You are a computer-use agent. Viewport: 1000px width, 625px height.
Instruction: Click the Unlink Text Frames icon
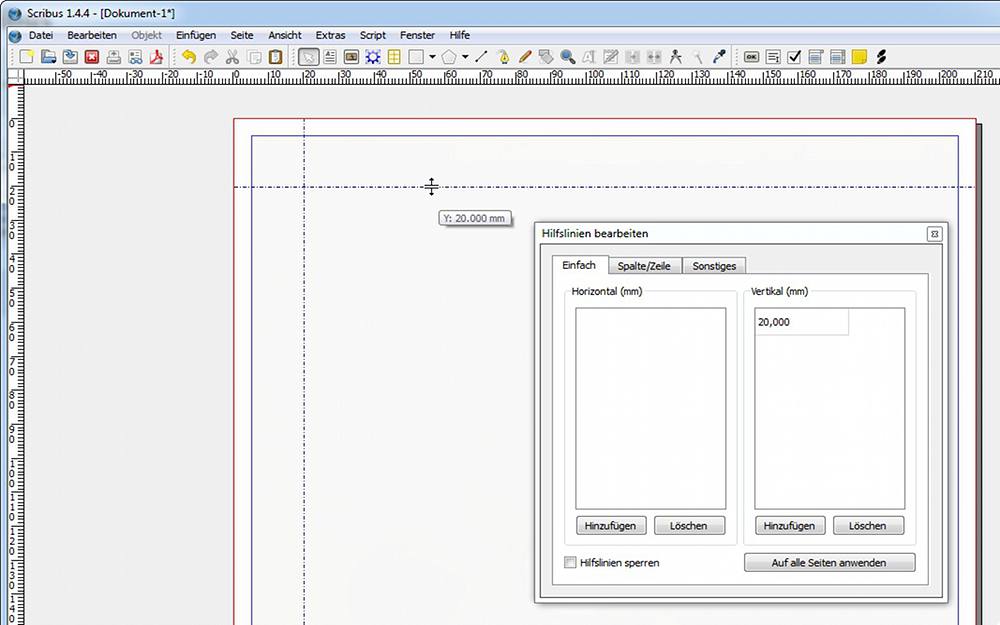[654, 57]
